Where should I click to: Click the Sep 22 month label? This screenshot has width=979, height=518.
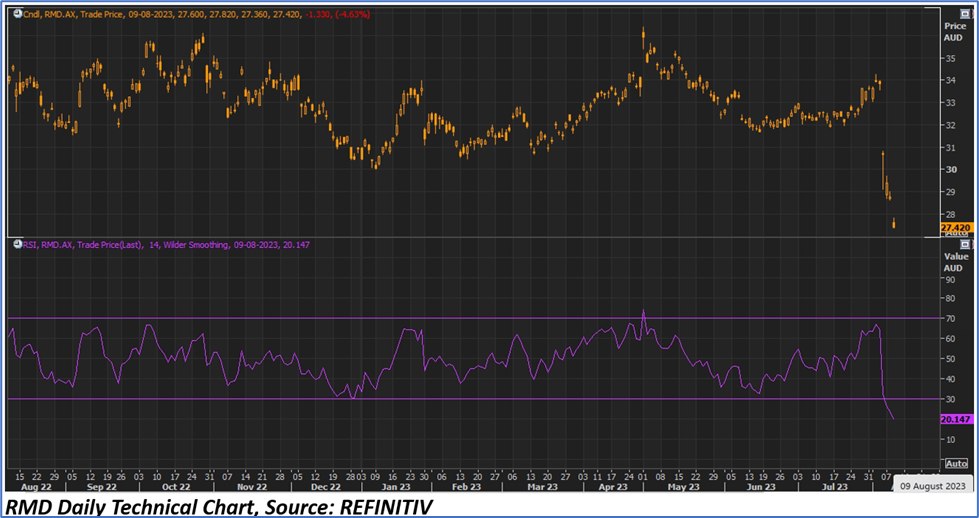pos(102,487)
